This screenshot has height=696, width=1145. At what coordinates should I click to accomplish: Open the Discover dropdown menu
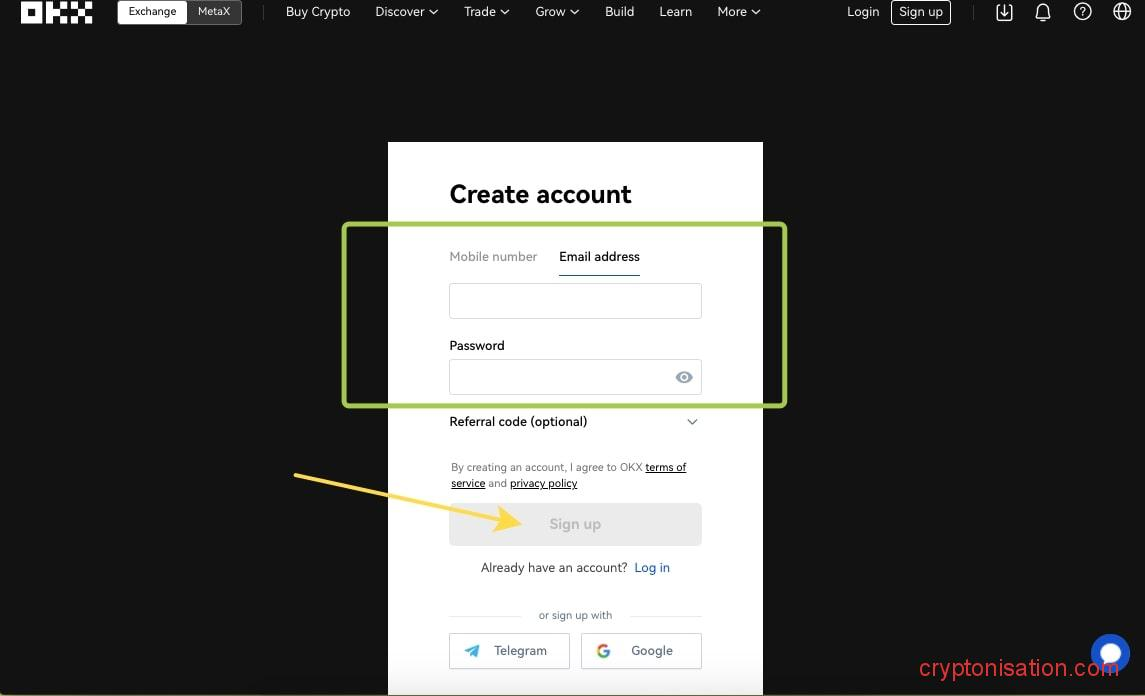[406, 12]
